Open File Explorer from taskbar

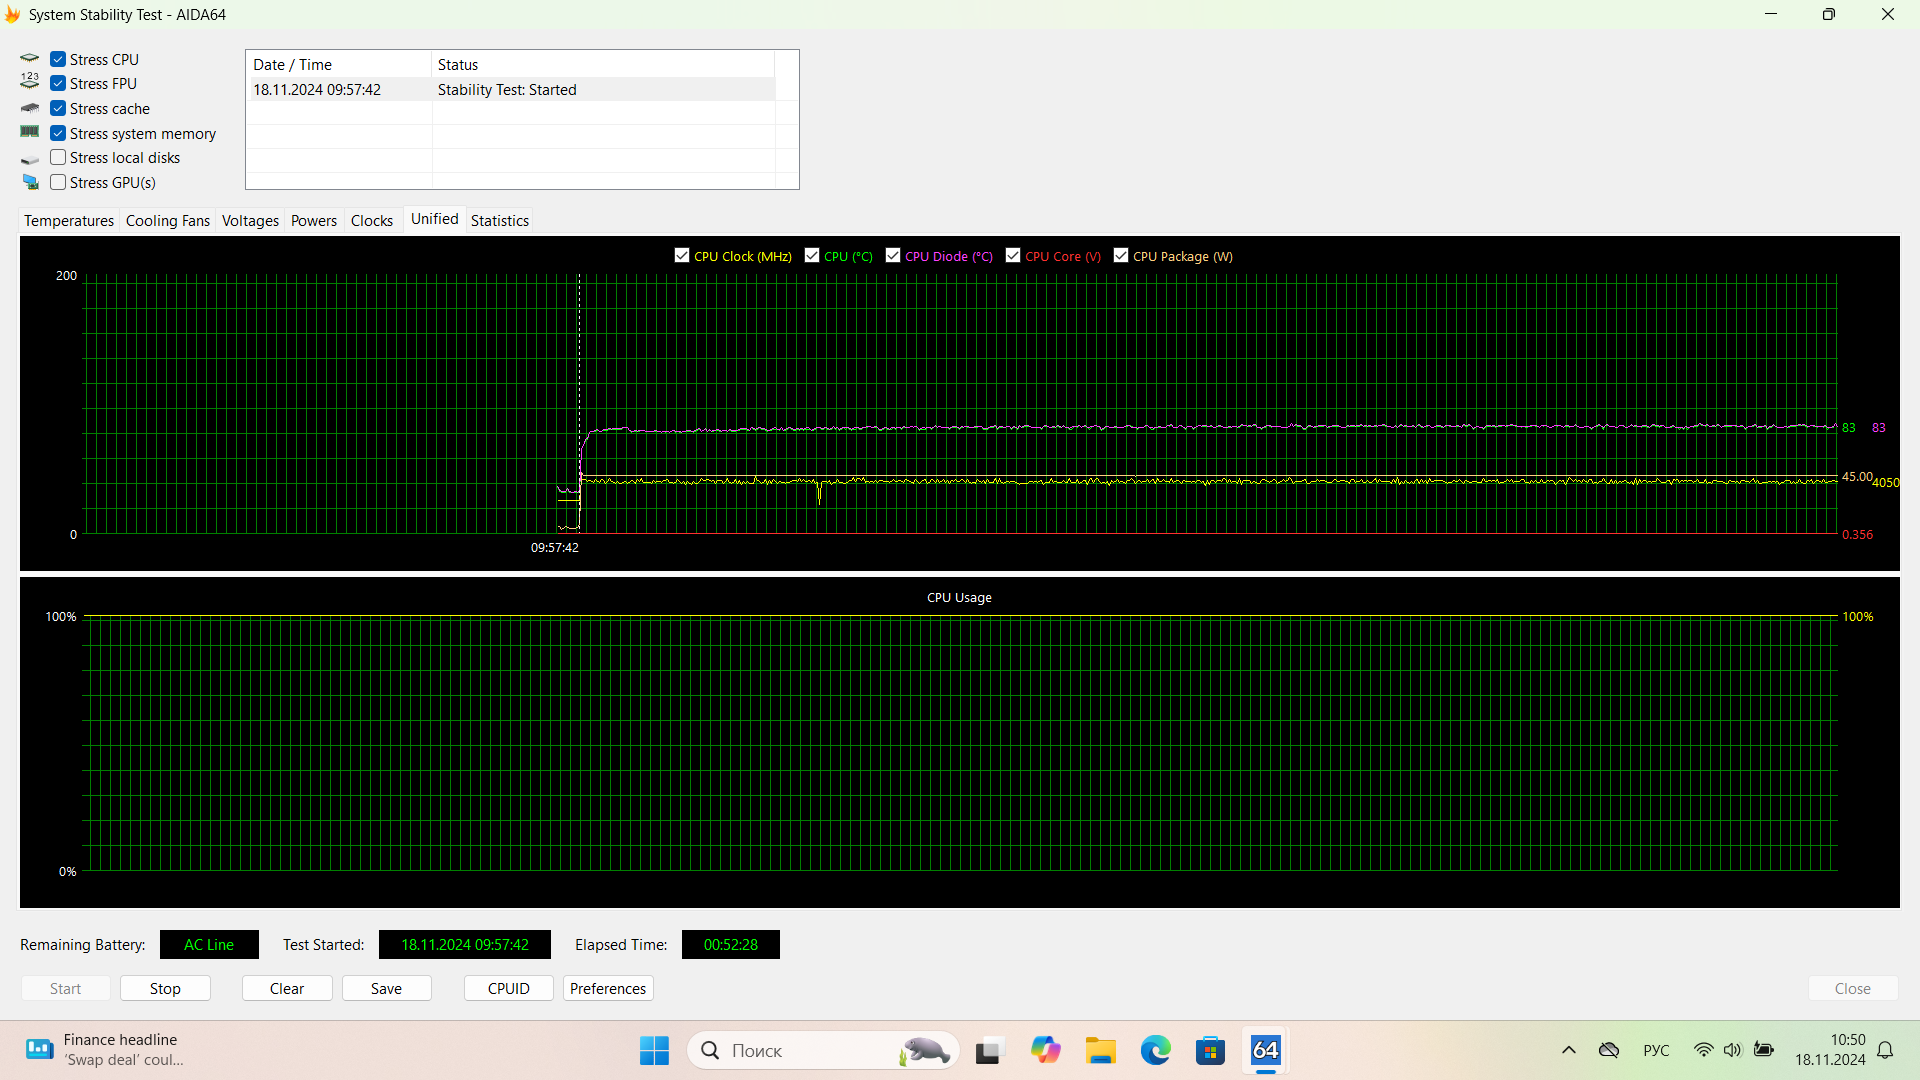tap(1100, 1050)
